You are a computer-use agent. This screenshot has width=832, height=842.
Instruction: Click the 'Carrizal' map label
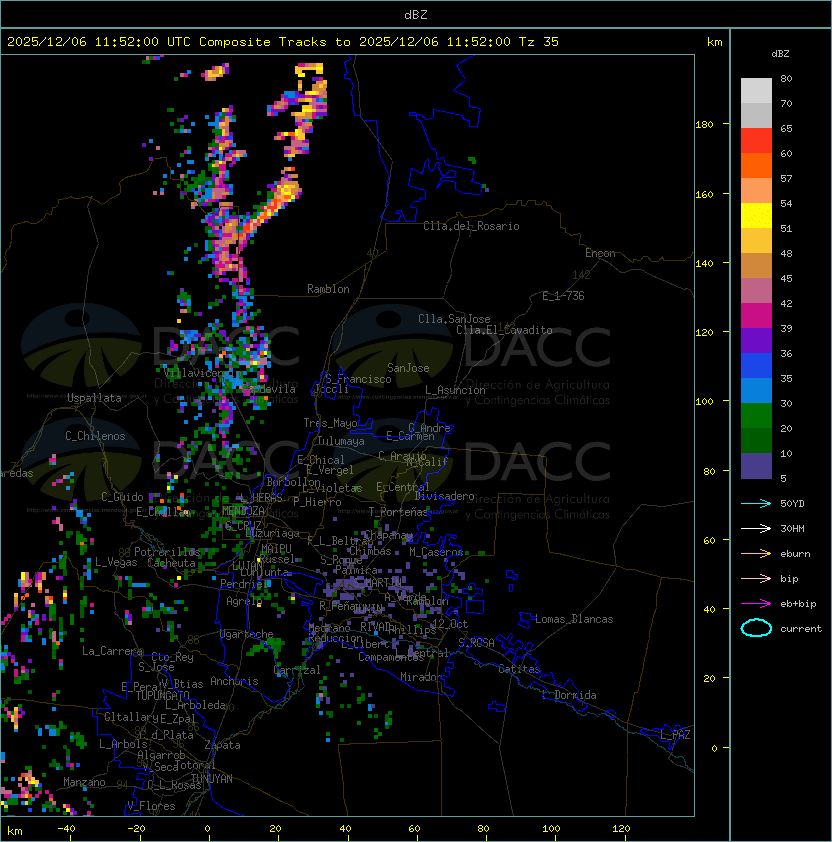coord(297,670)
